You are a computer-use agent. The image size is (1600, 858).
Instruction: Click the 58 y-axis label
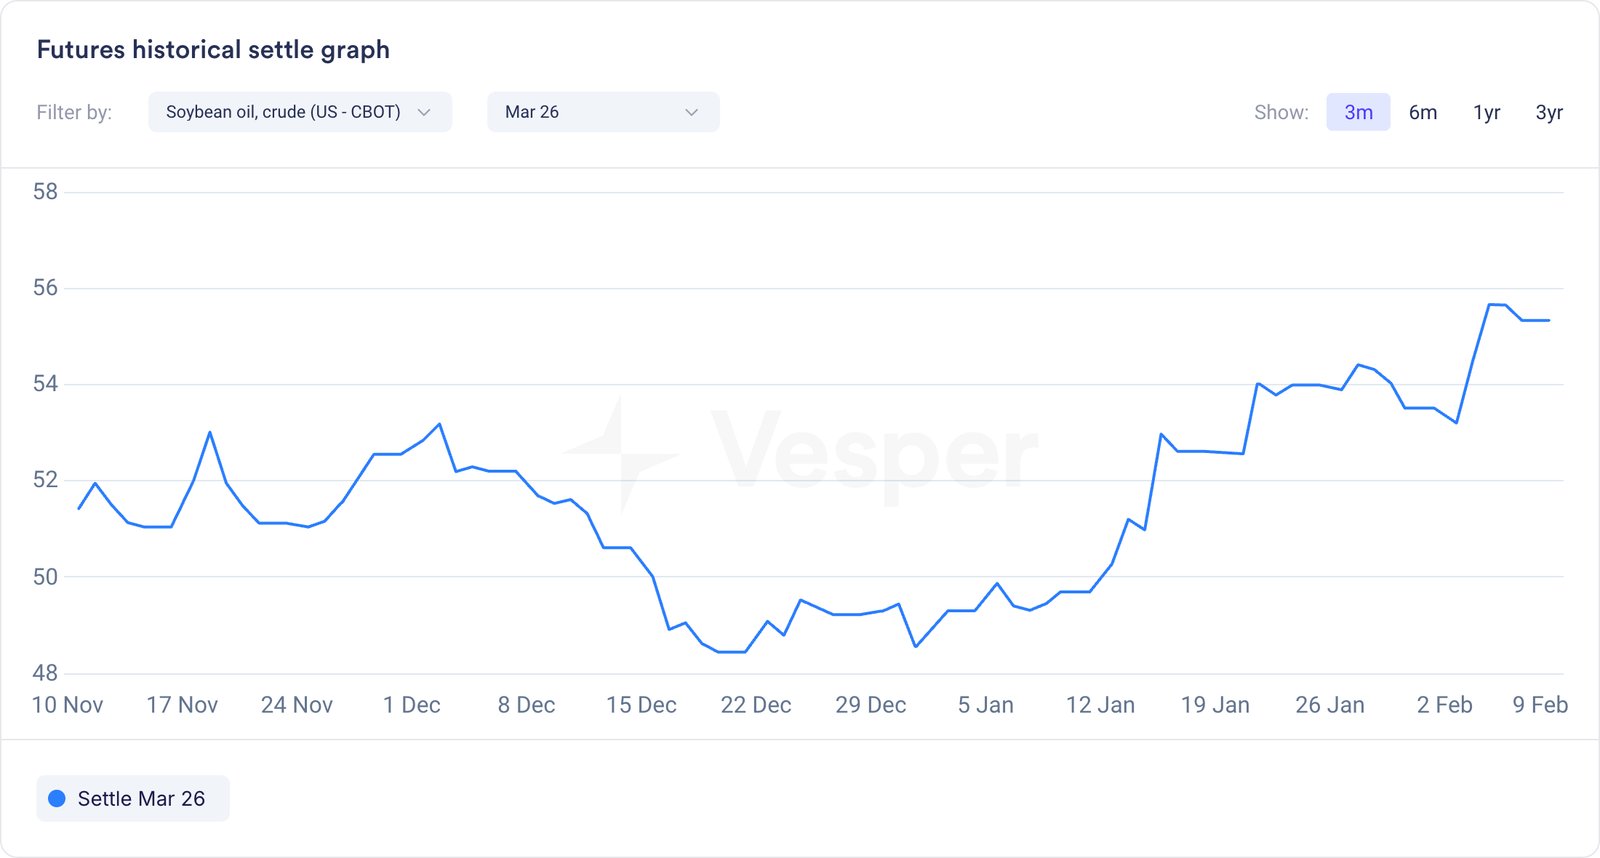pos(45,191)
